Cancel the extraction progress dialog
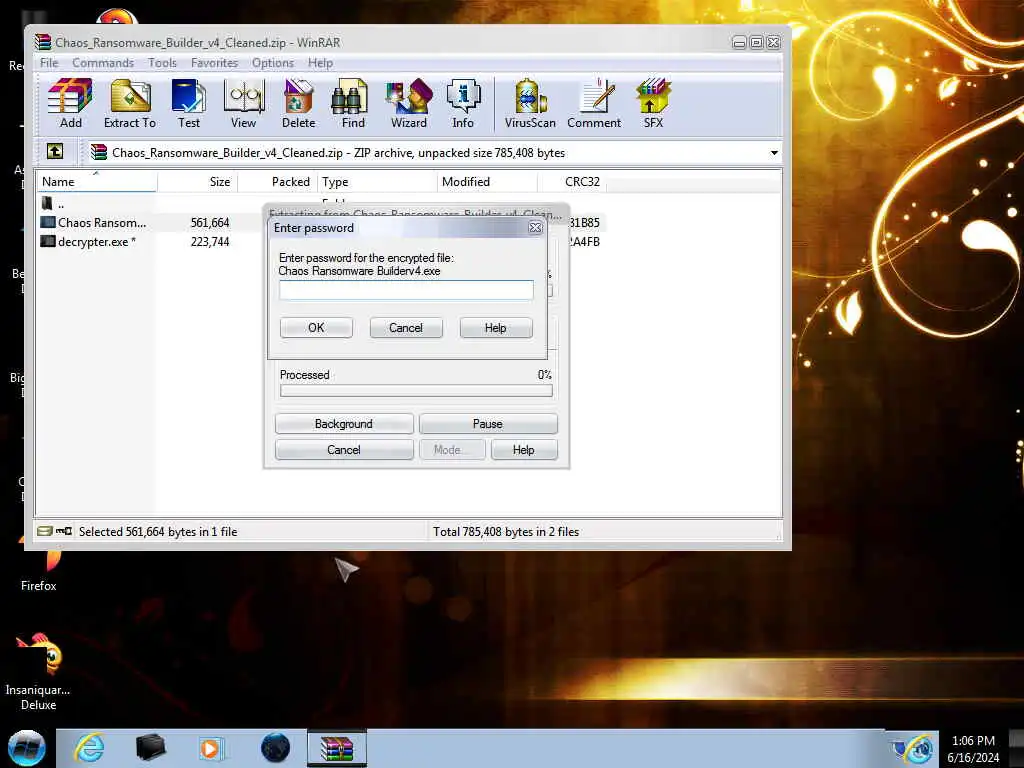Viewport: 1024px width, 768px height. click(x=344, y=450)
